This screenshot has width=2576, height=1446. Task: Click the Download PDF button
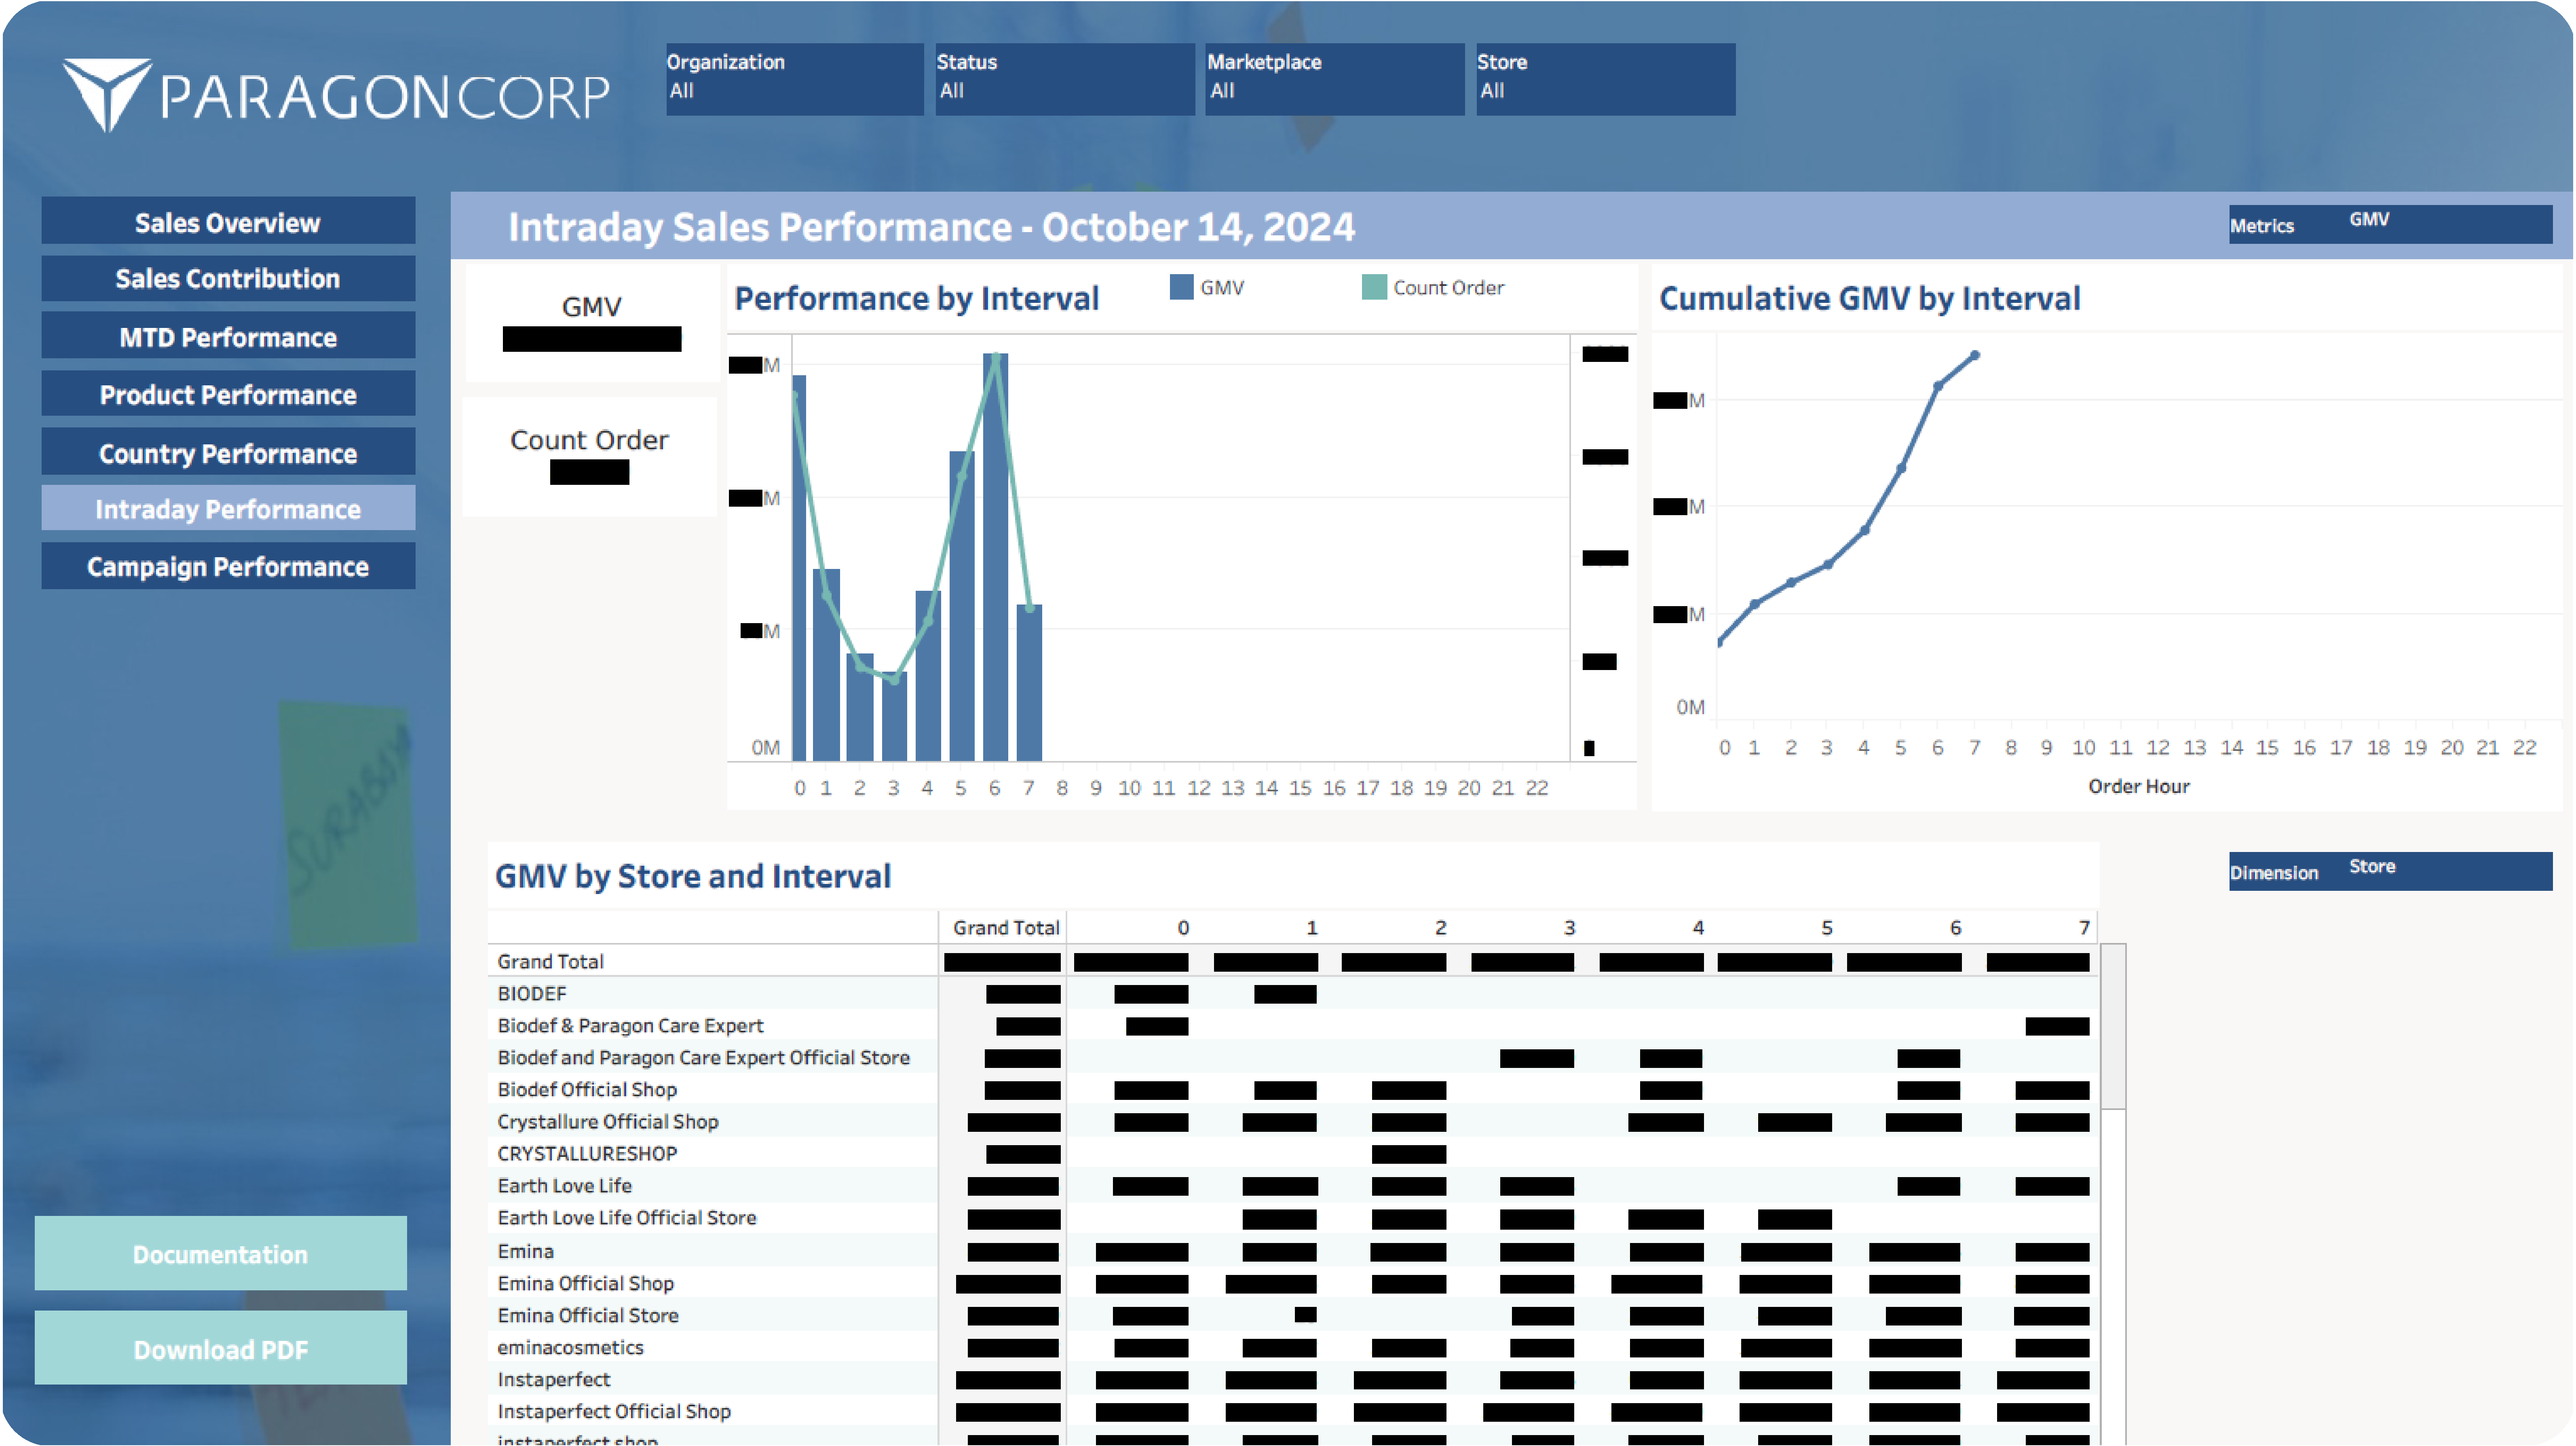coord(221,1348)
